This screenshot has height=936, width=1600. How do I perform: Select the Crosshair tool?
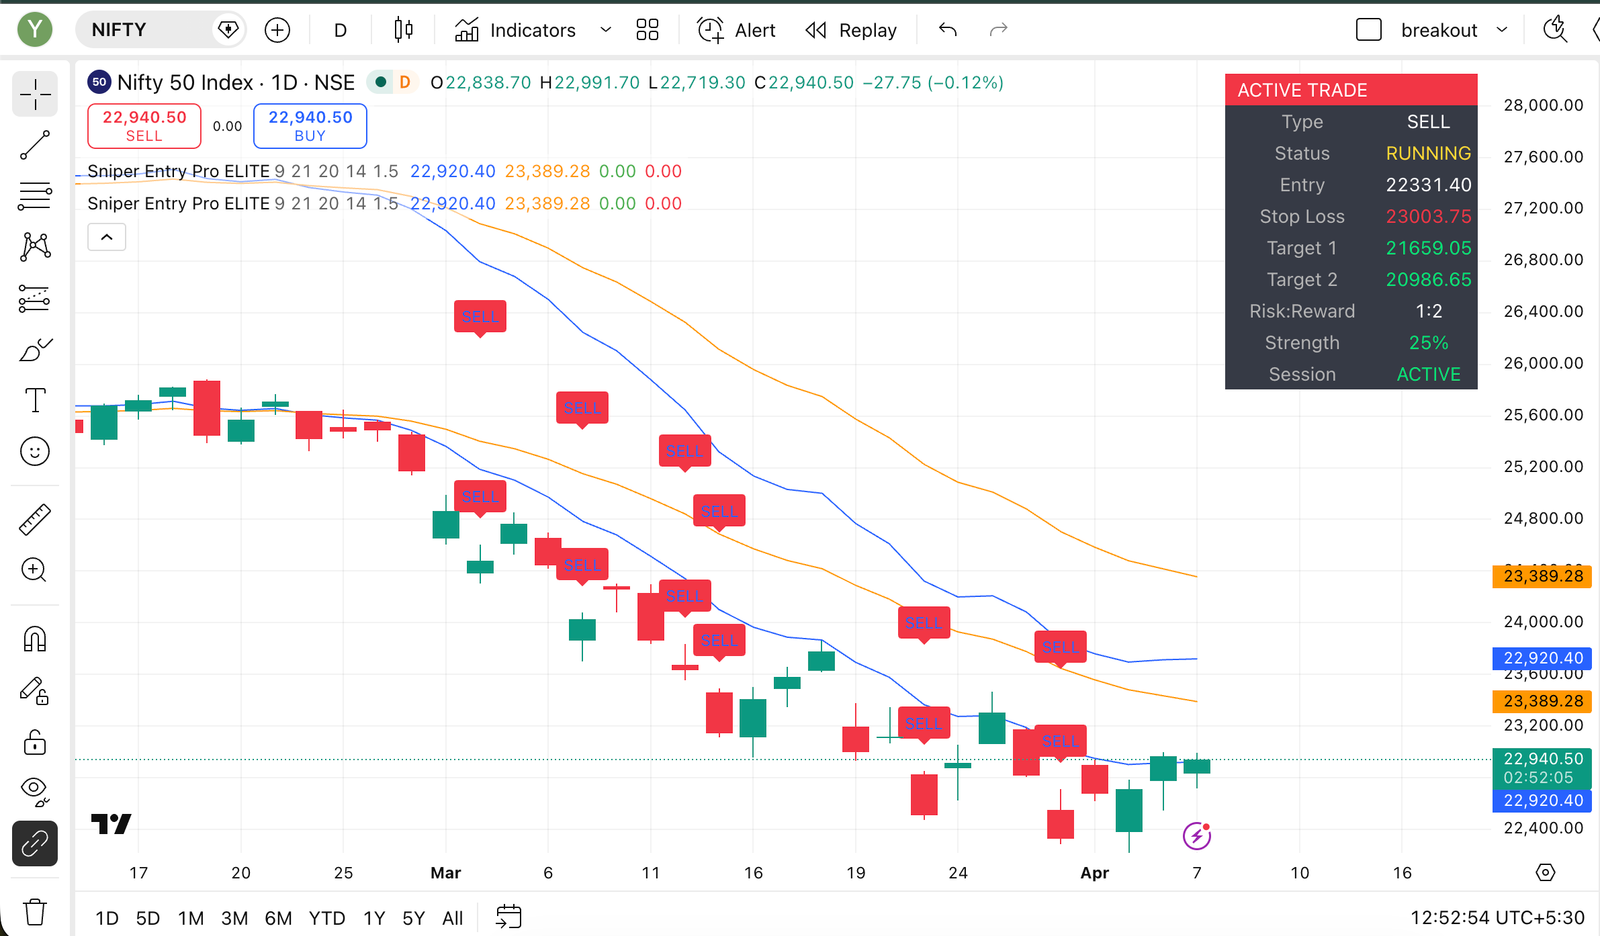[x=35, y=93]
